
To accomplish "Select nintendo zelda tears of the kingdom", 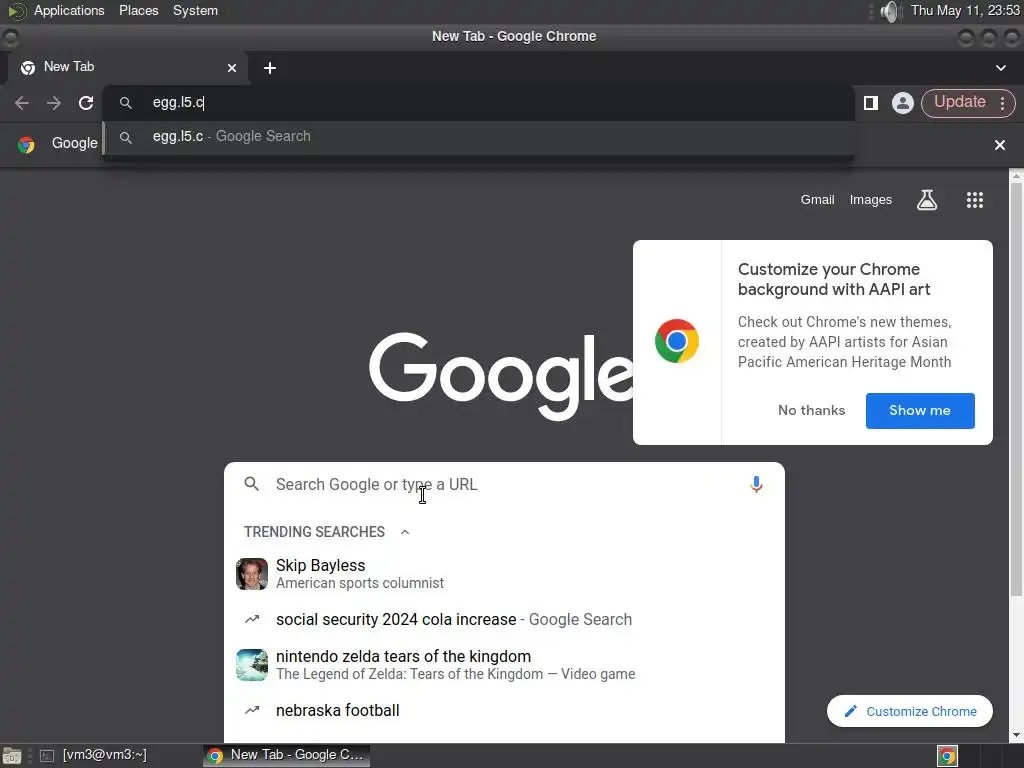I will pos(504,664).
